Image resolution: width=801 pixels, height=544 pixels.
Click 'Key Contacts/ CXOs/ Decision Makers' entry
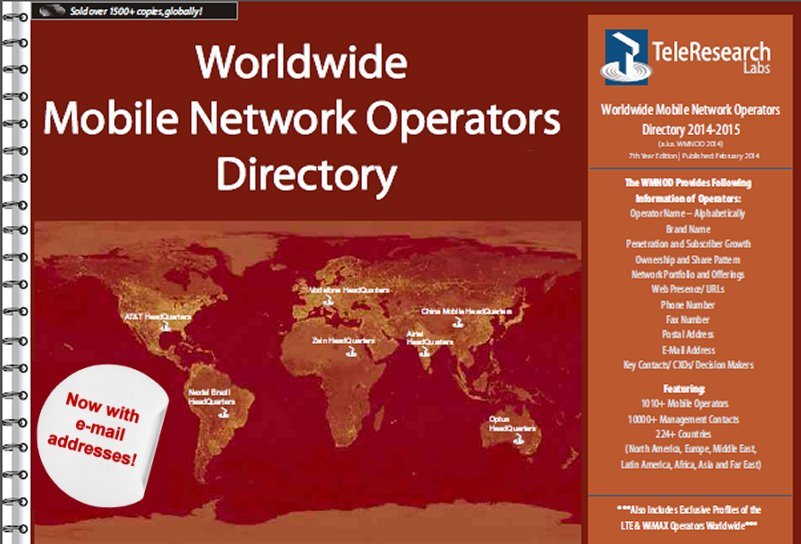pyautogui.click(x=688, y=365)
